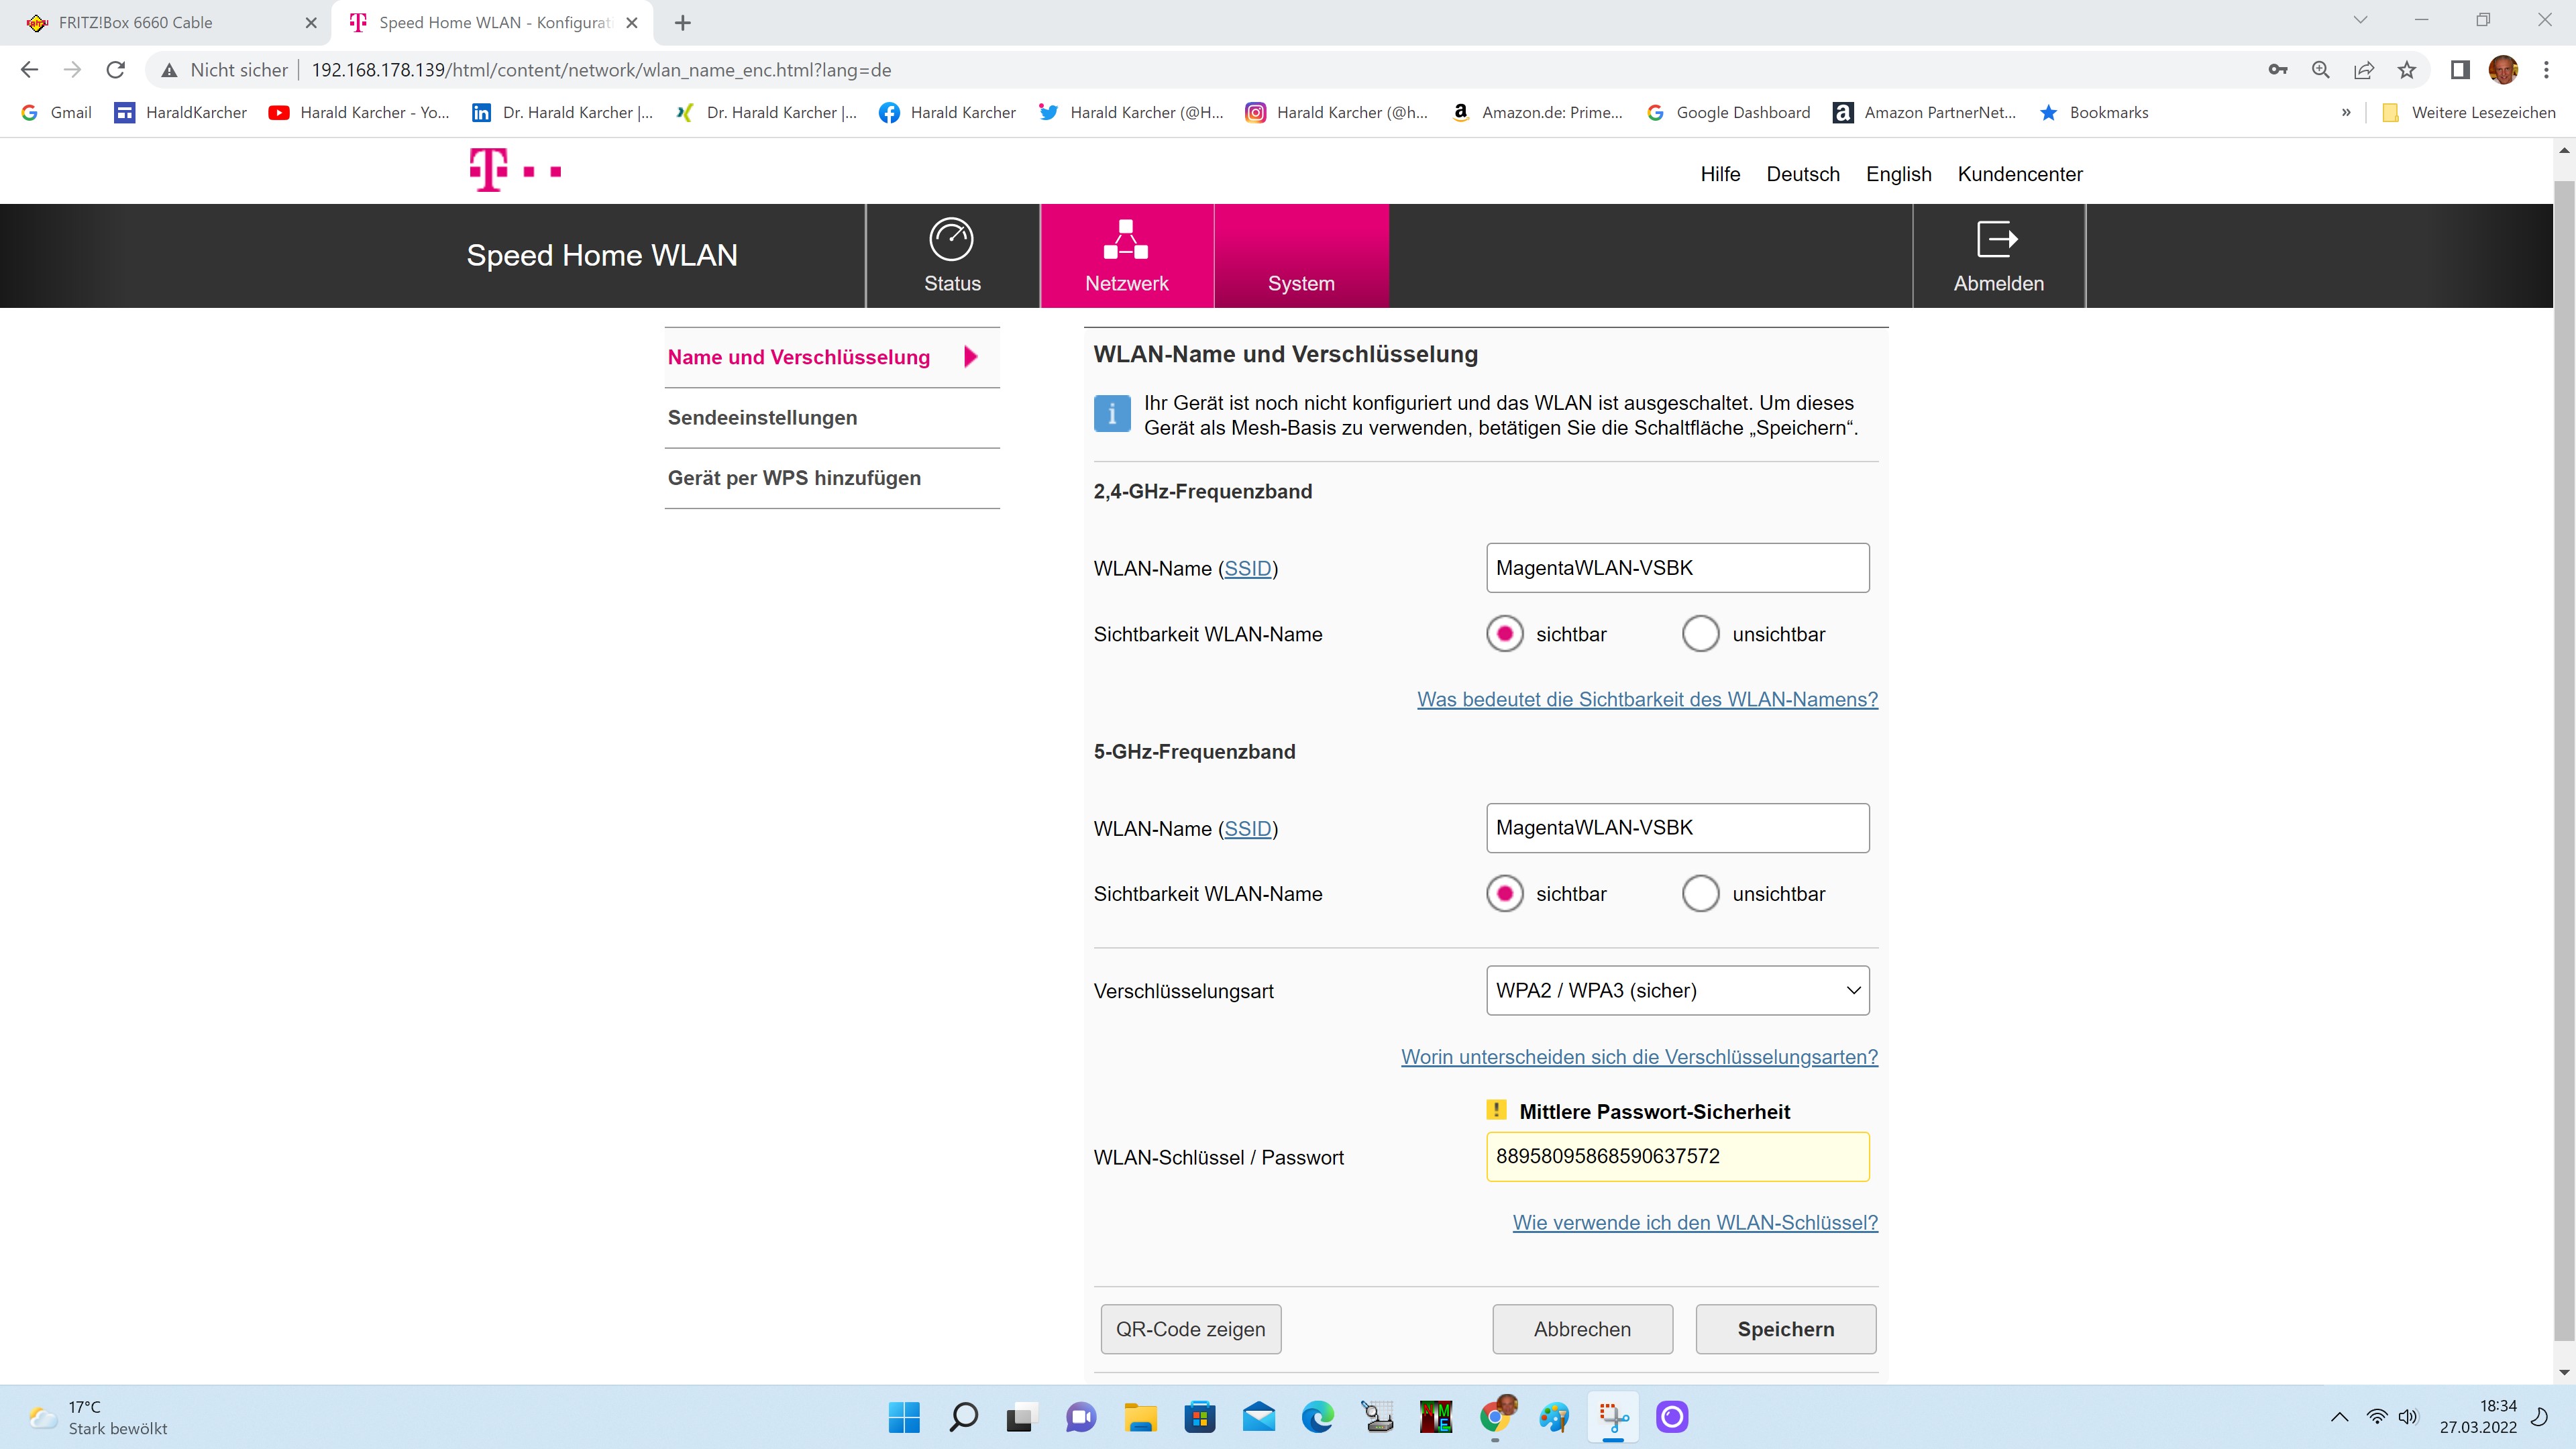Screen dimensions: 2576x1449
Task: Show more bookmarks chevron
Action: coord(2346,113)
